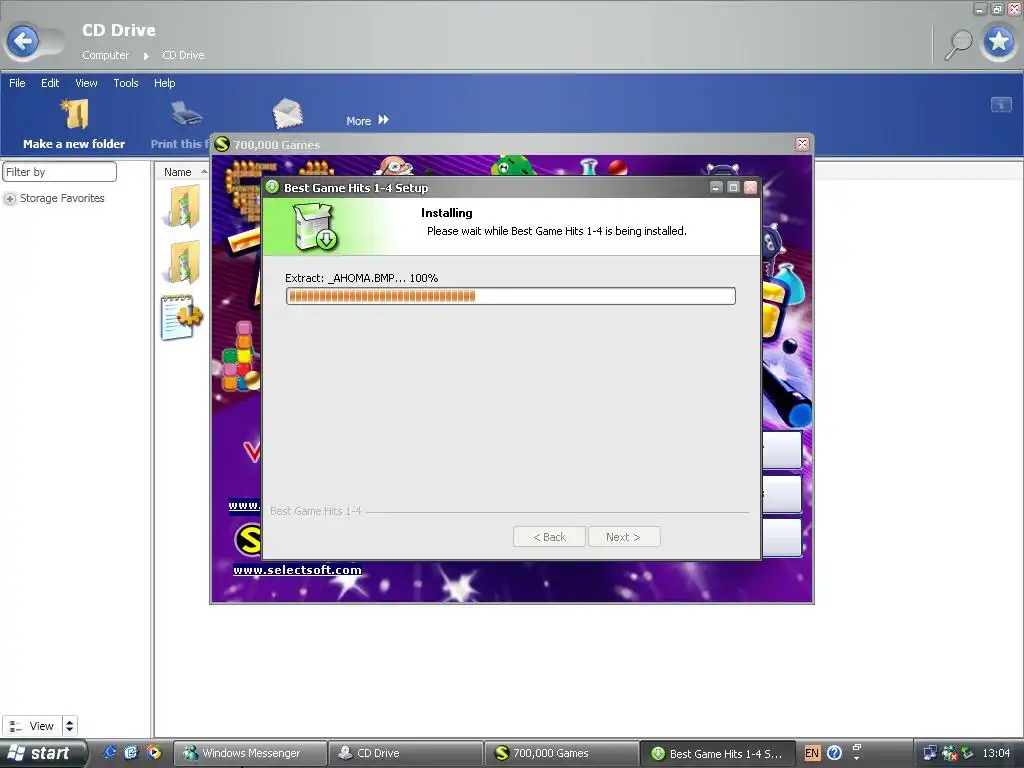Select the setup information file icon
Screen dimensions: 1024x768
pos(181,317)
